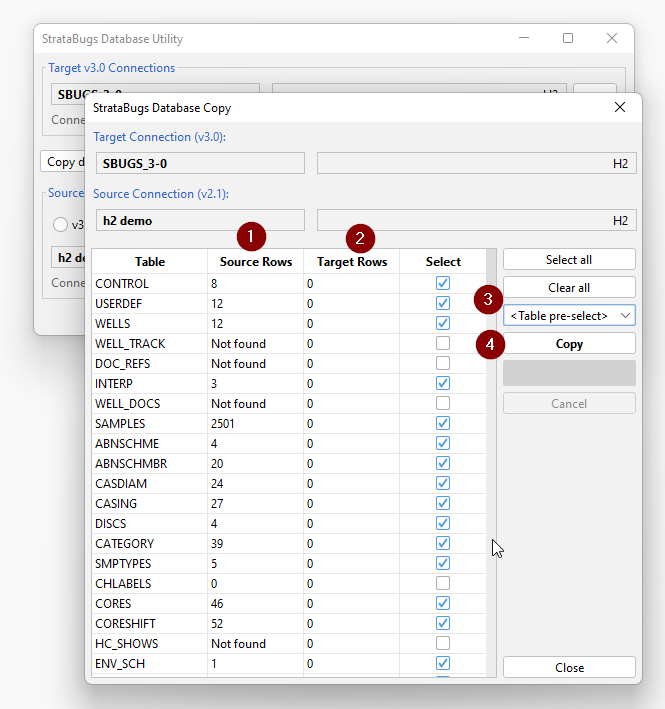Click the target connection H2 type field

(476, 163)
